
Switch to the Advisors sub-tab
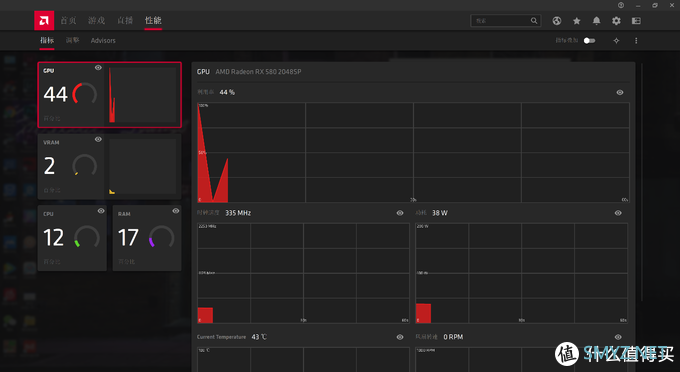pos(103,40)
